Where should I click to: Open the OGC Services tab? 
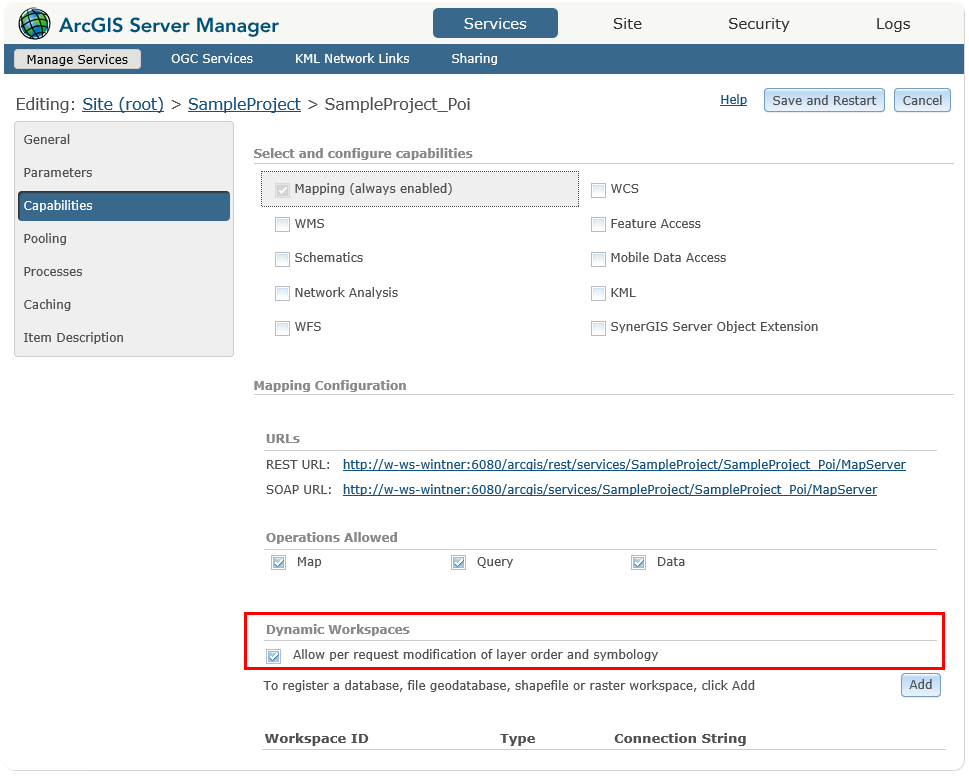(x=211, y=59)
